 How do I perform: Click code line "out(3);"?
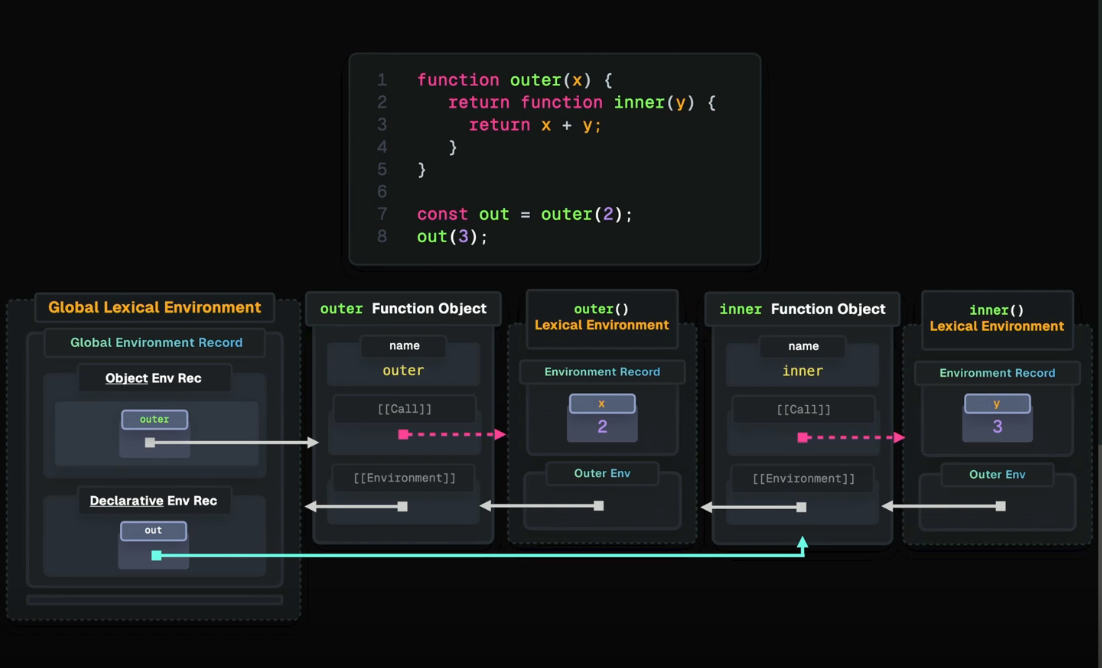click(x=452, y=237)
